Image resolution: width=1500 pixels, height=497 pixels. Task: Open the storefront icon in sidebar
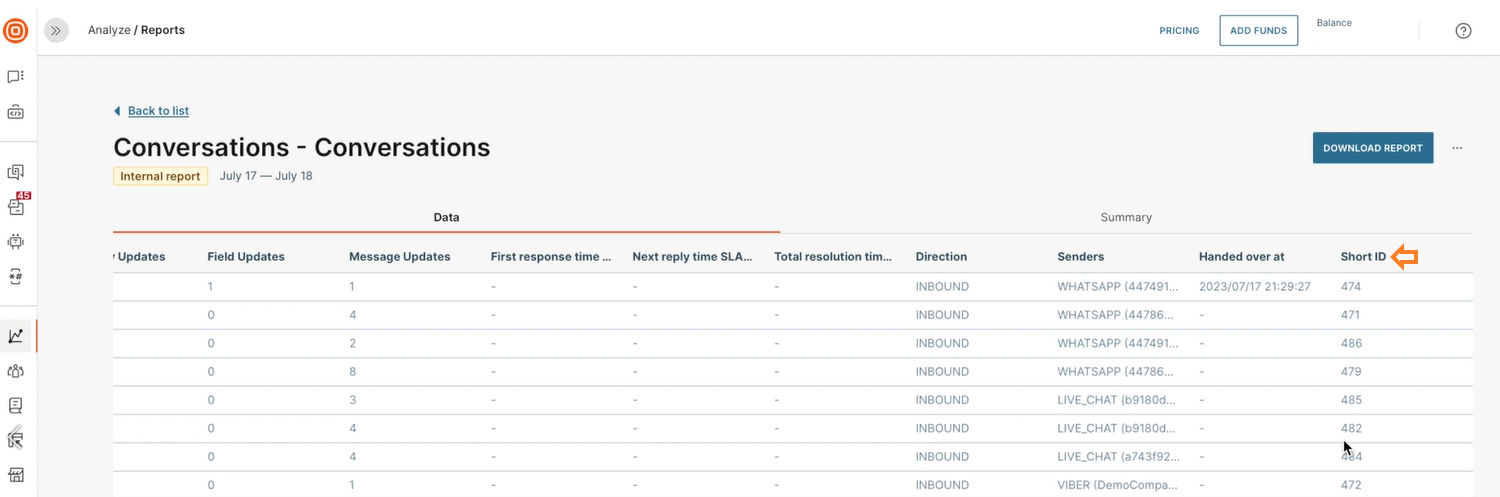click(x=16, y=474)
